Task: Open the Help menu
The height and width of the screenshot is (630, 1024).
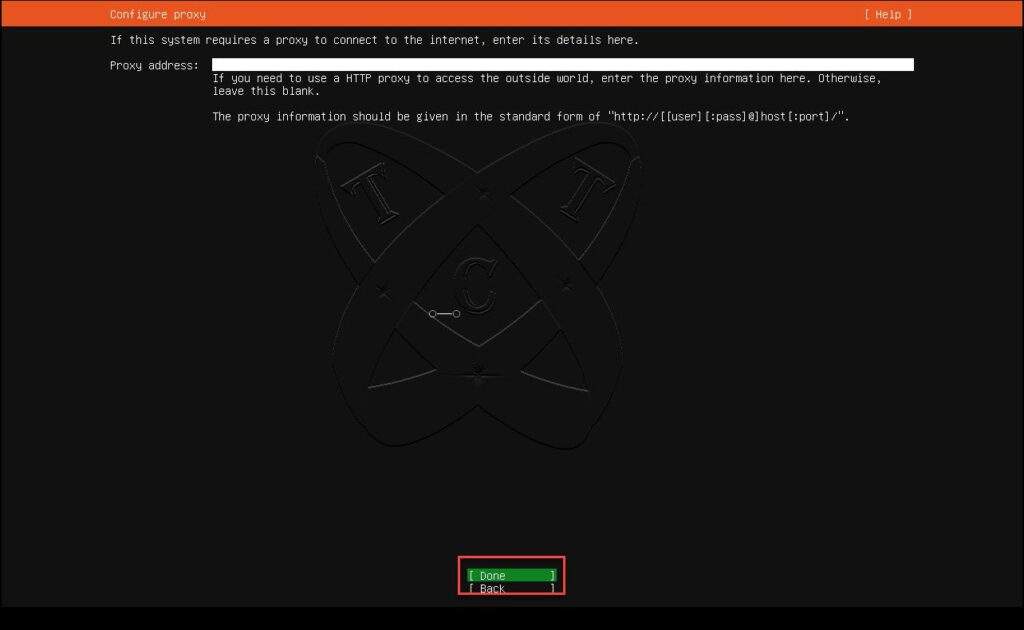Action: point(888,14)
